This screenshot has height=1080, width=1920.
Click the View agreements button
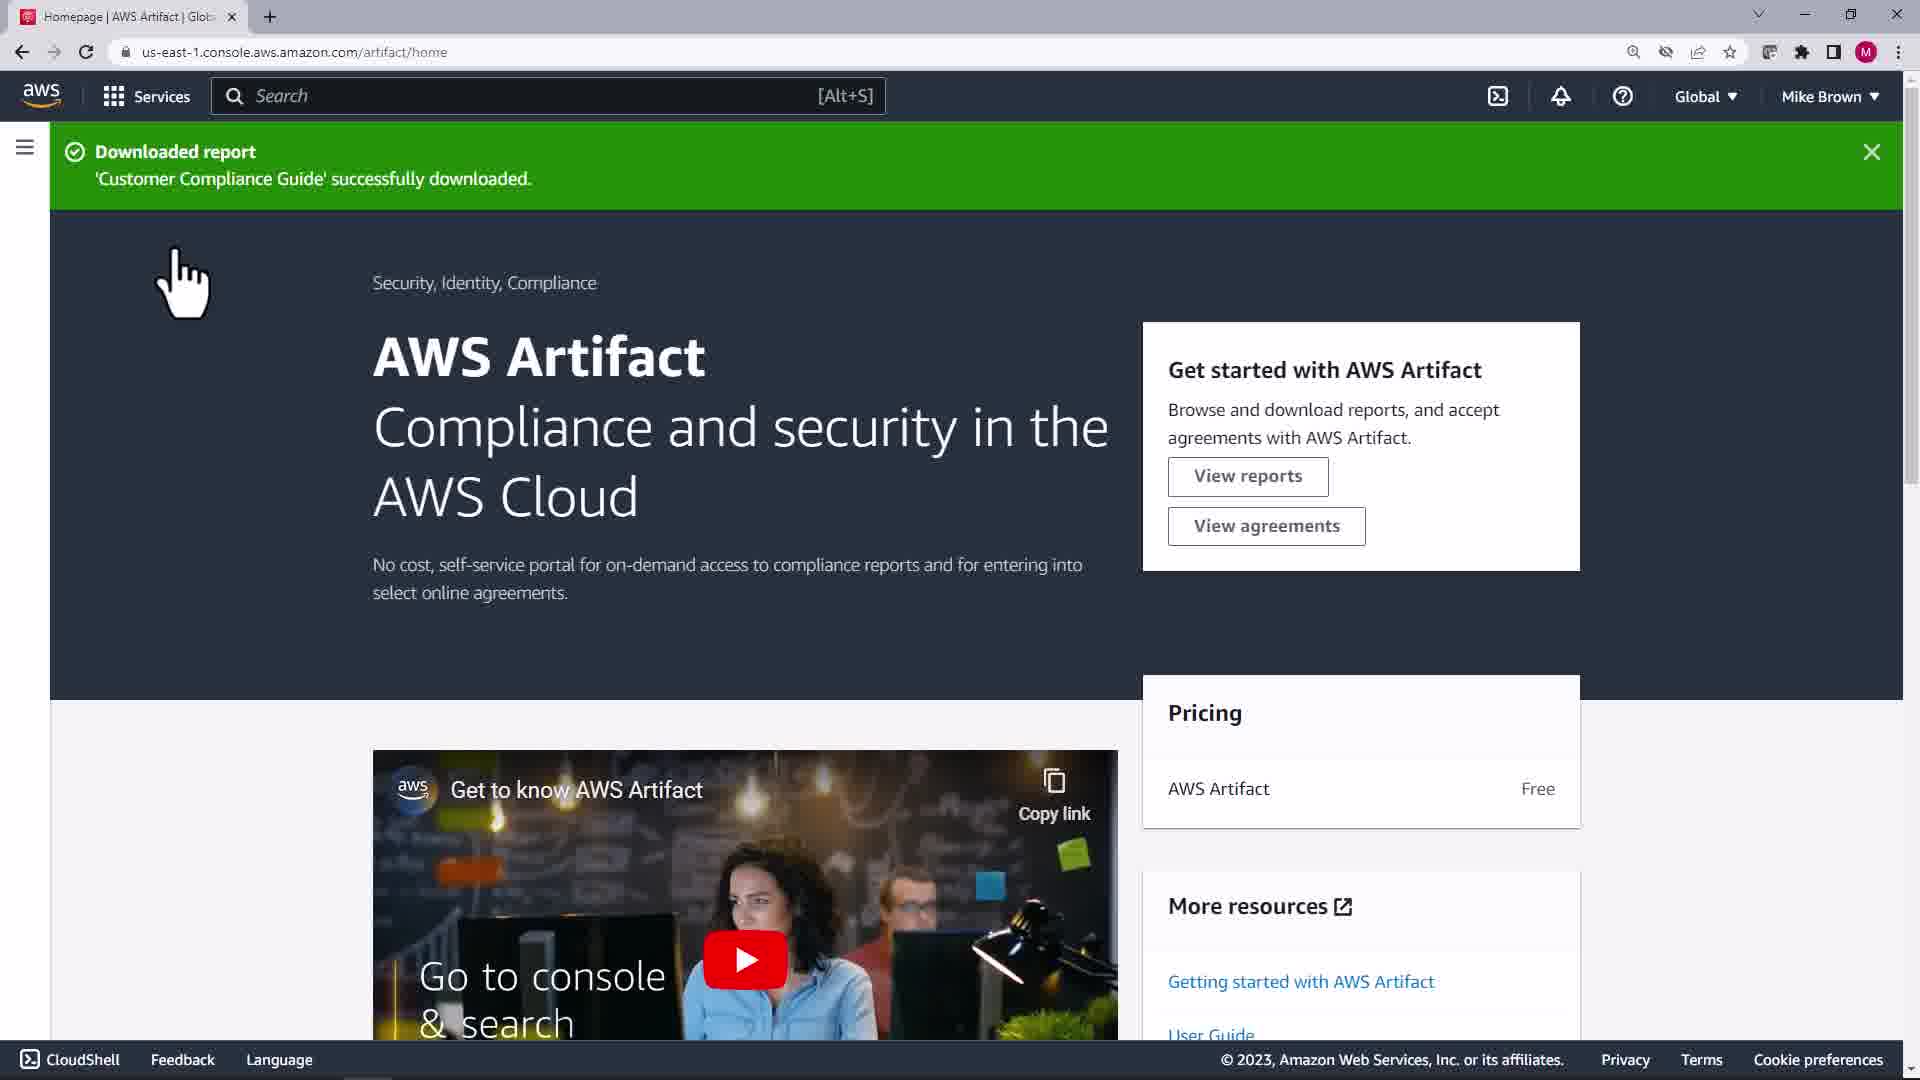pyautogui.click(x=1266, y=526)
